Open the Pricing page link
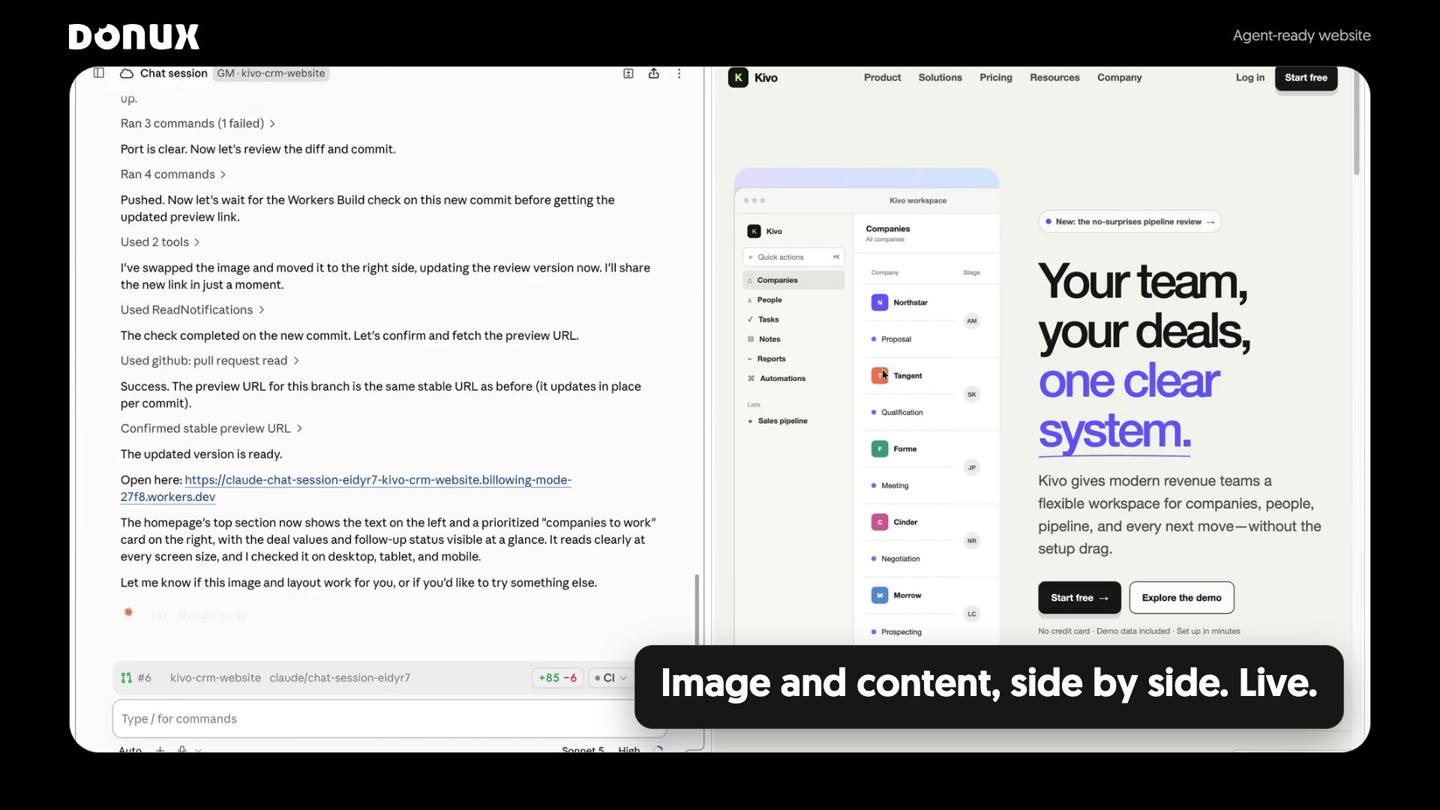 click(995, 78)
